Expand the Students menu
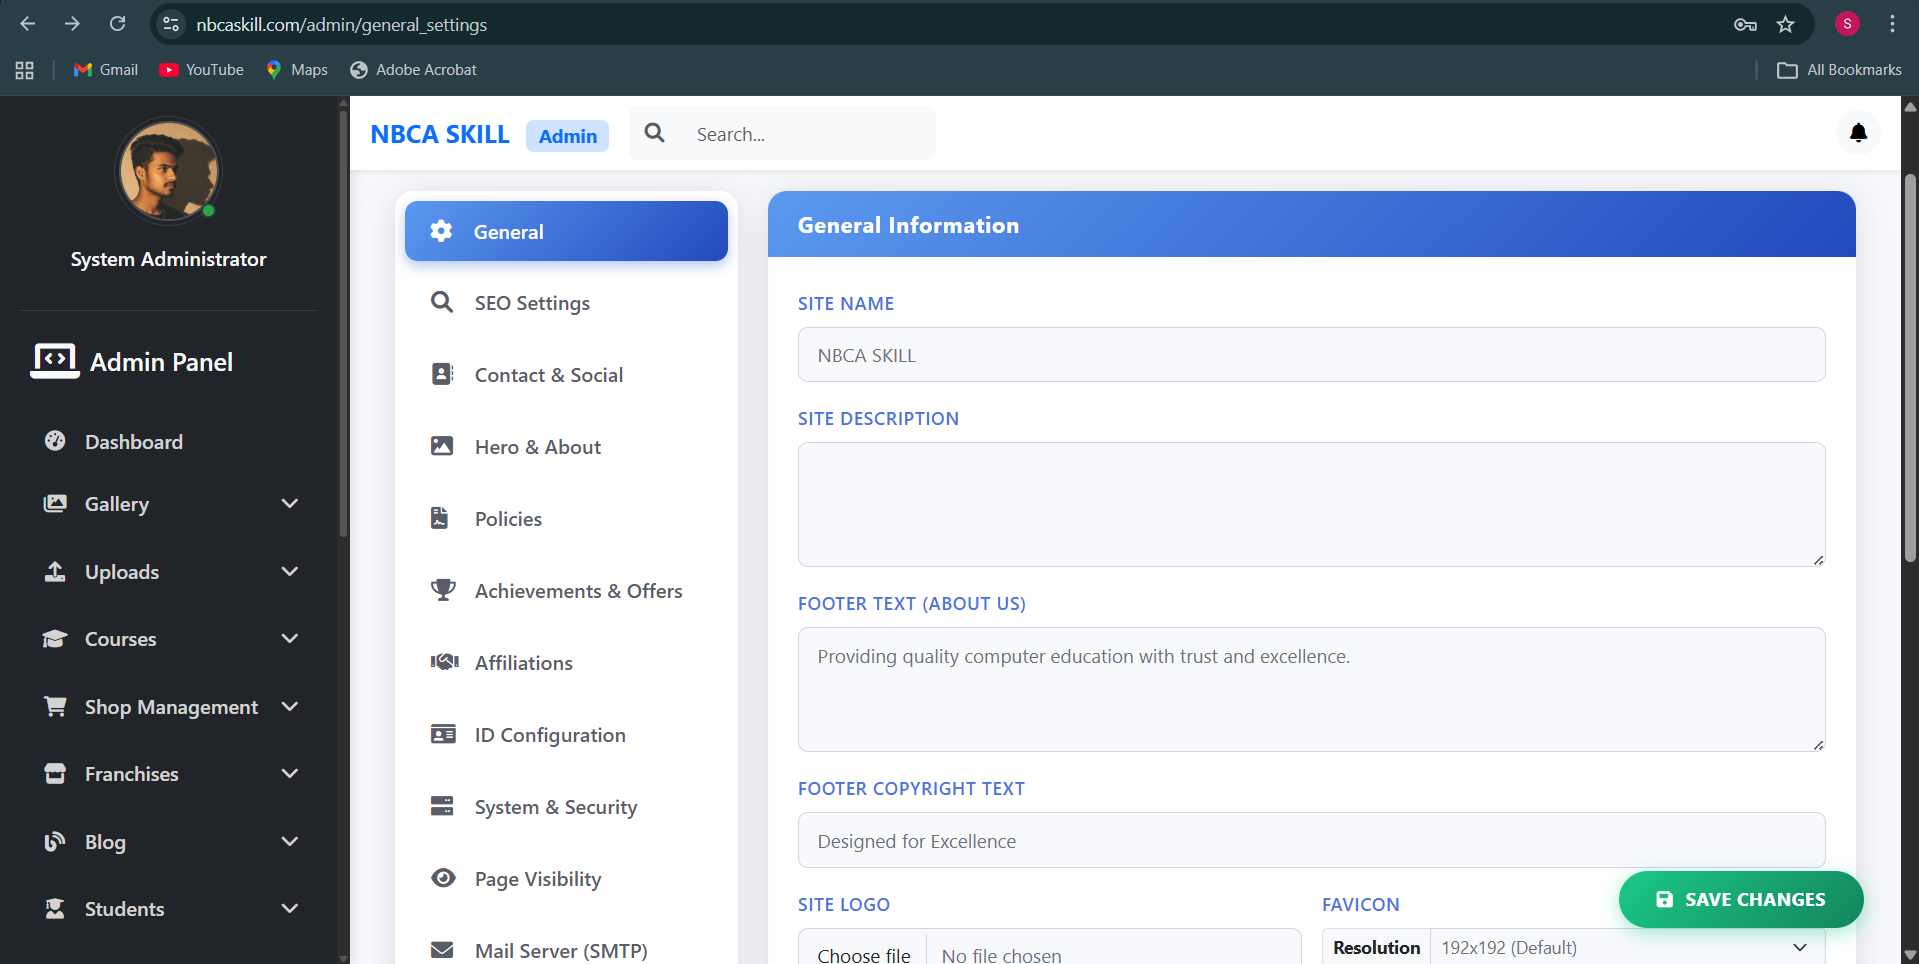The height and width of the screenshot is (964, 1919). (x=289, y=909)
